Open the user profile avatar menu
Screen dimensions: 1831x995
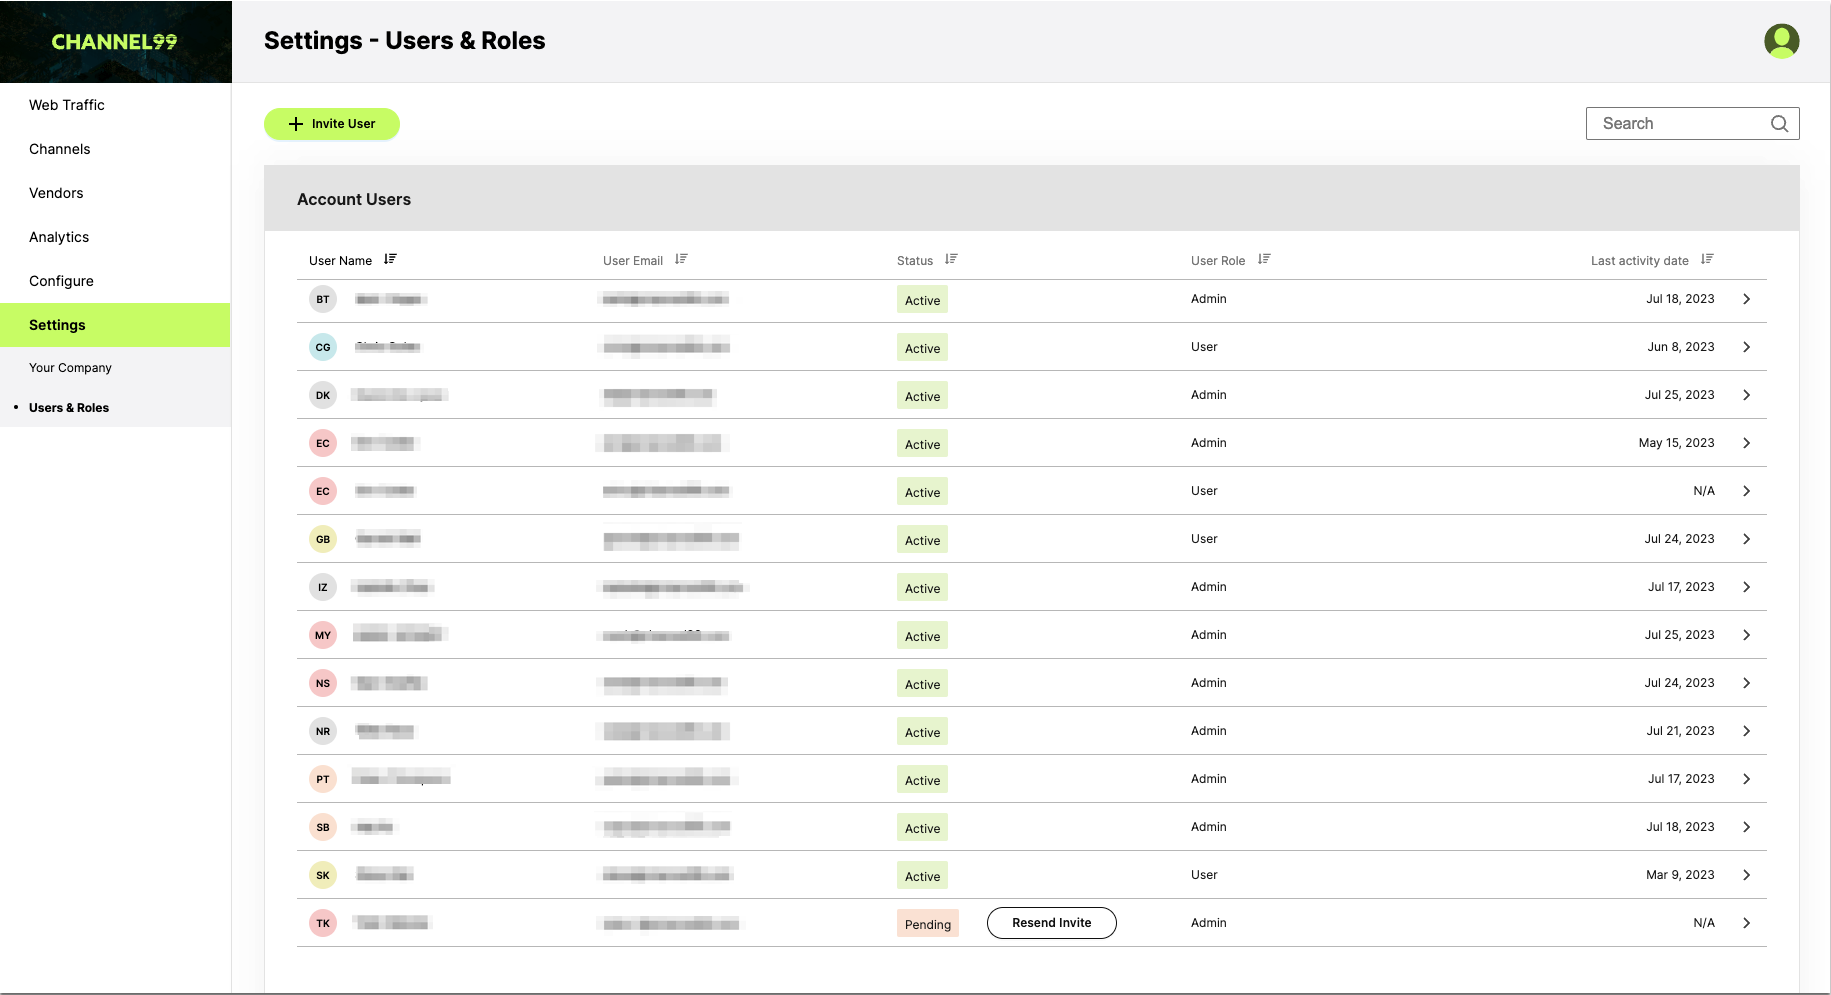pos(1781,41)
